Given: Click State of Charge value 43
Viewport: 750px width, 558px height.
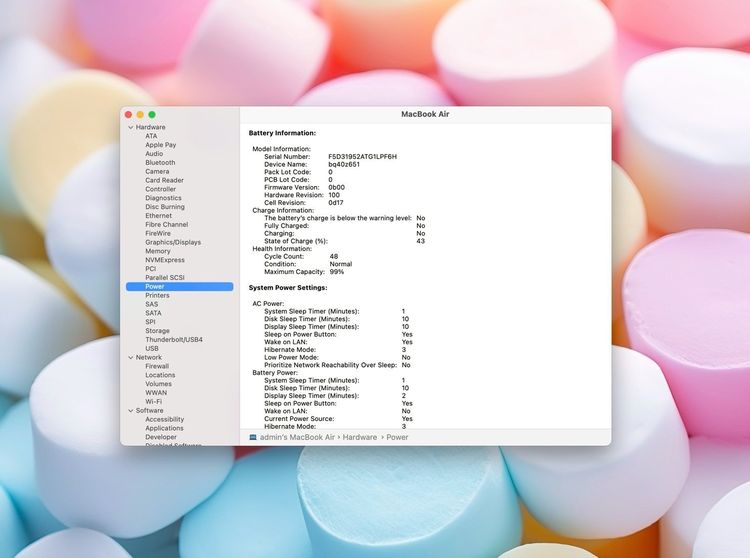Looking at the screenshot, I should coord(420,241).
